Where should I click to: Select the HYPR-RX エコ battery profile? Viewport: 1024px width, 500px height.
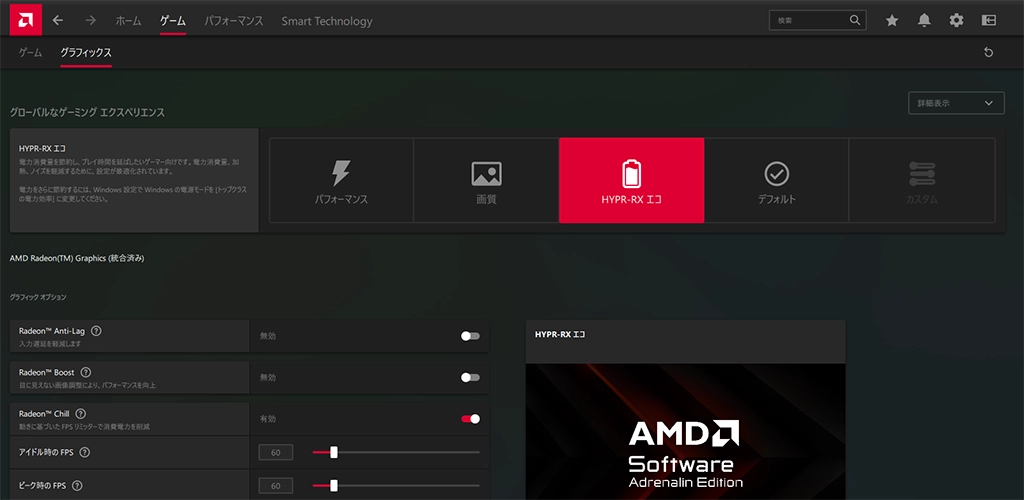click(x=632, y=180)
